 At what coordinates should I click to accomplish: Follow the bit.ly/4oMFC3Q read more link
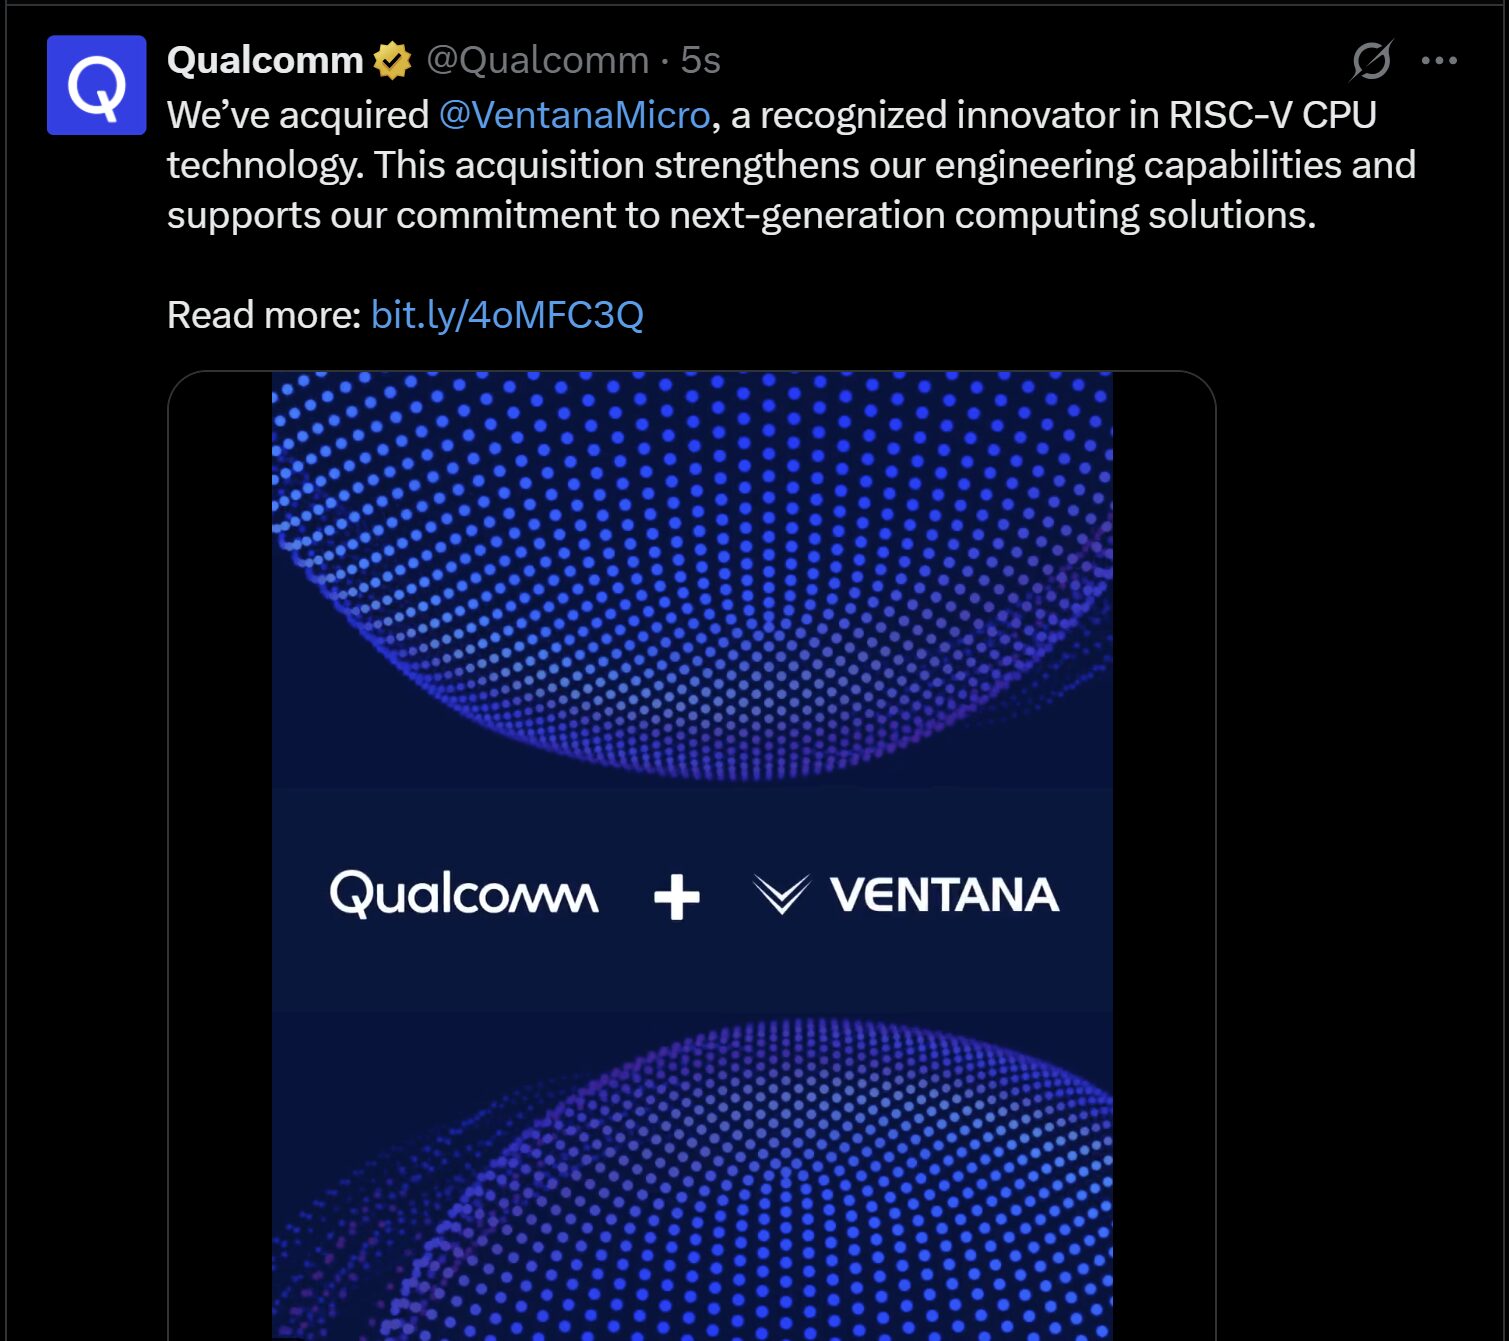[506, 313]
